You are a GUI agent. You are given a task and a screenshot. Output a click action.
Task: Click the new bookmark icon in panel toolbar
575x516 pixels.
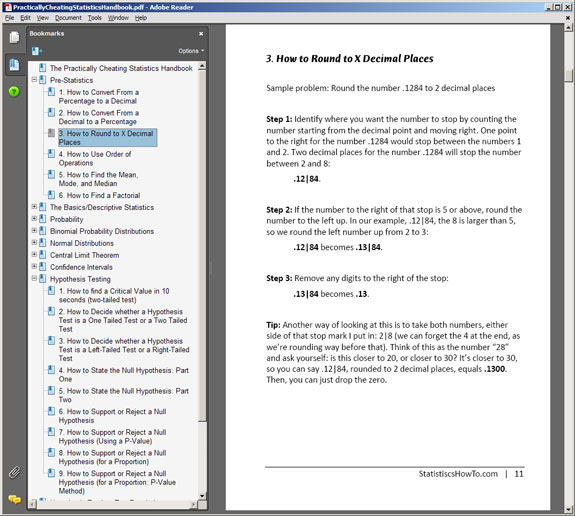pyautogui.click(x=37, y=51)
